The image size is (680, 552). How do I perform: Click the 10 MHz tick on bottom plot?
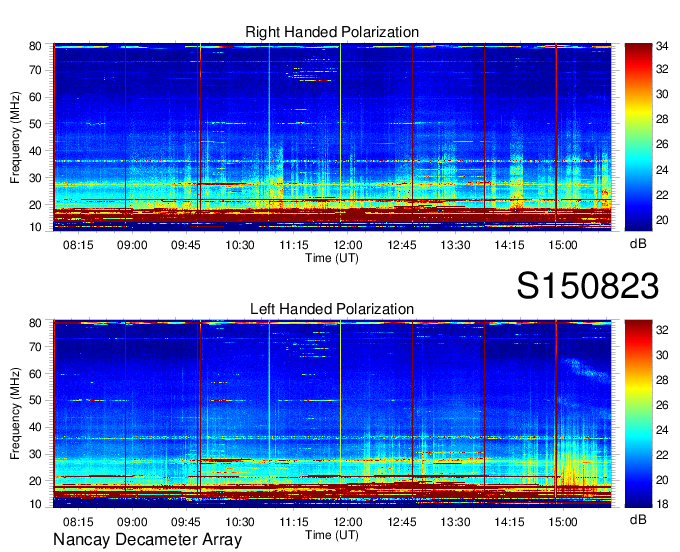tap(35, 504)
